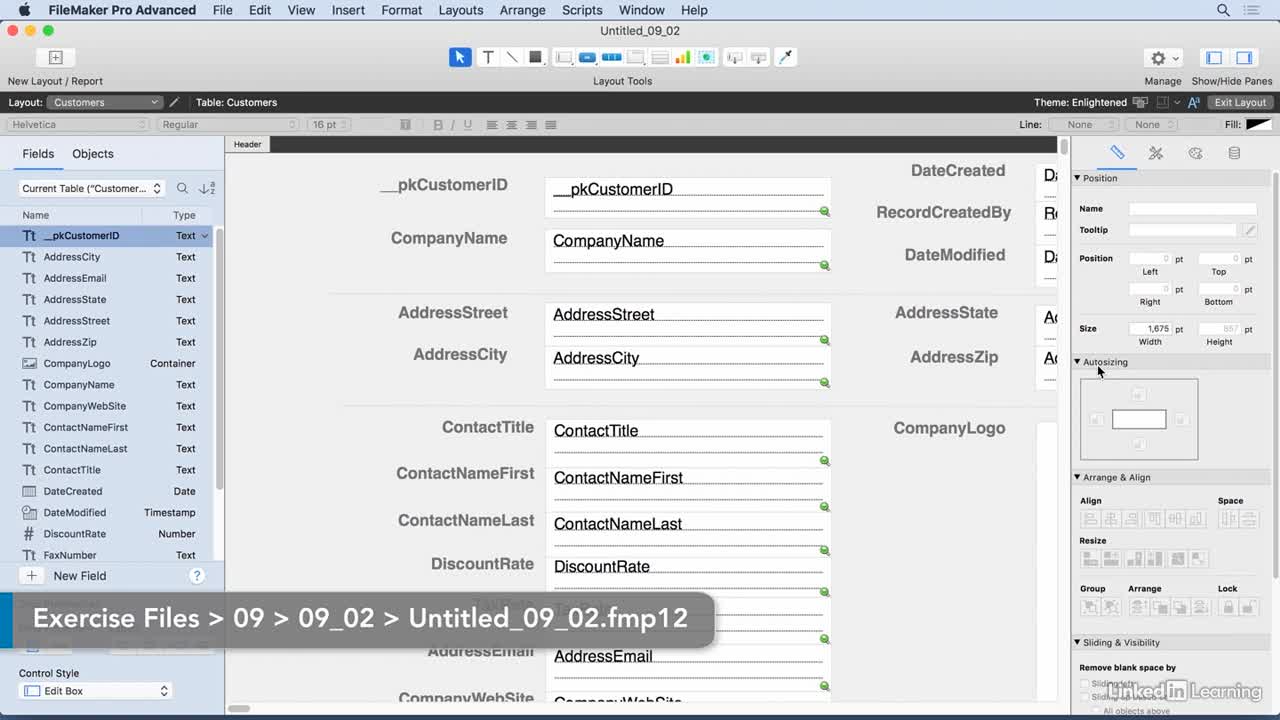Open the Appearance palette inspector tab
Image resolution: width=1280 pixels, height=720 pixels.
tap(1195, 153)
